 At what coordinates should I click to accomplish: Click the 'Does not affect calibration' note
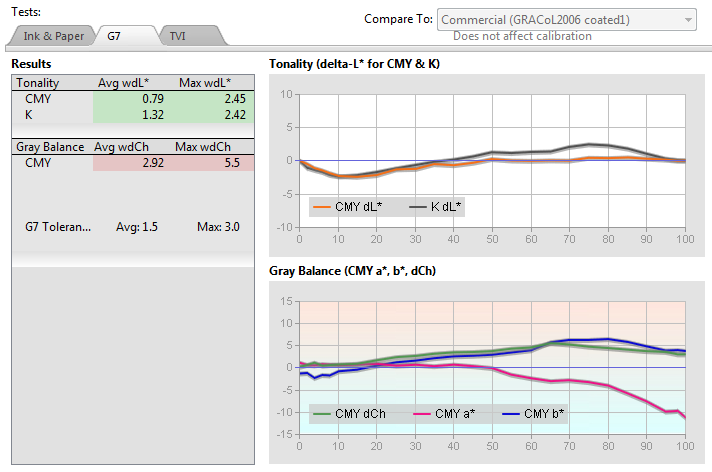pos(522,36)
